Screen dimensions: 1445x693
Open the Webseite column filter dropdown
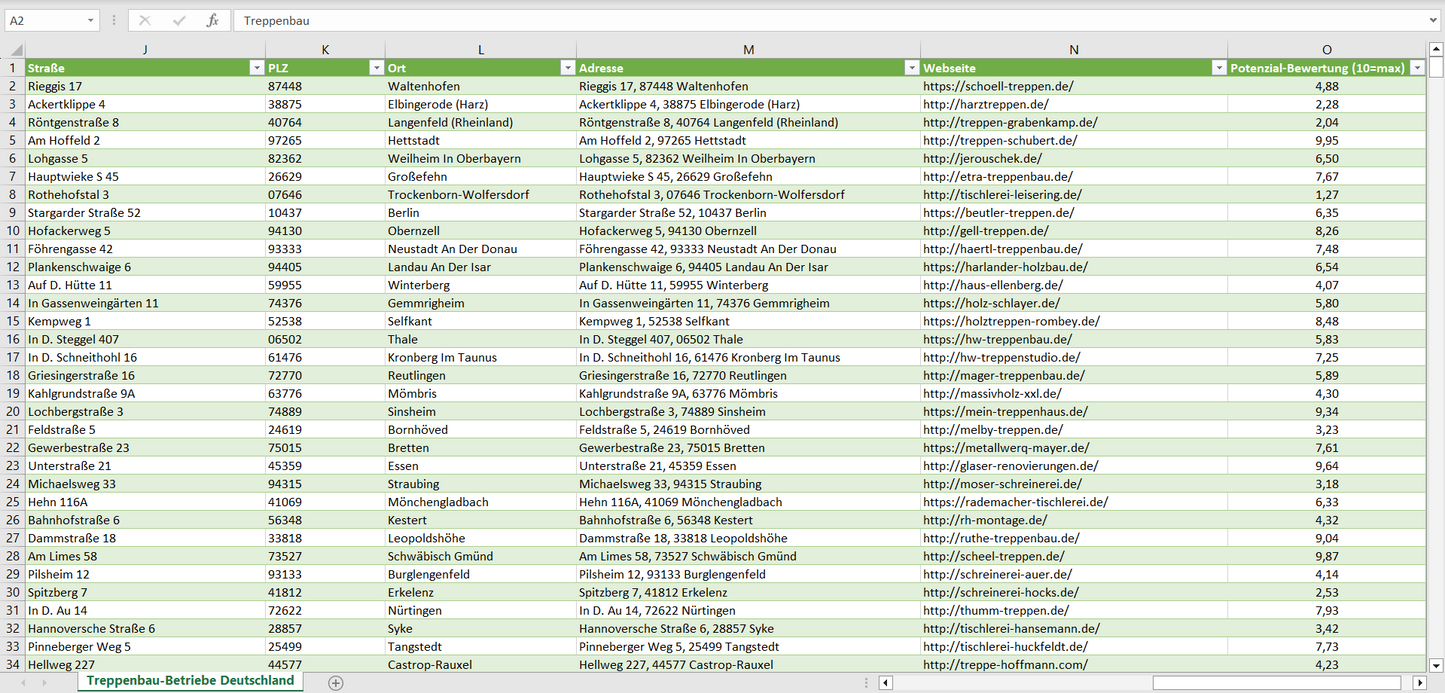point(1218,68)
